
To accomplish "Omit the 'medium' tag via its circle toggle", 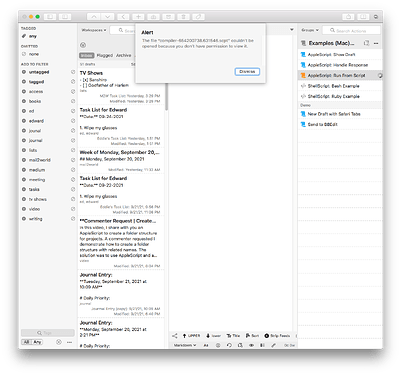I will point(73,170).
